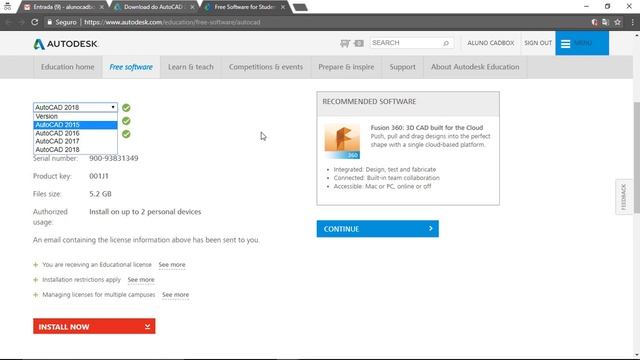
Task: Bookmark page with star icon
Action: (618, 22)
